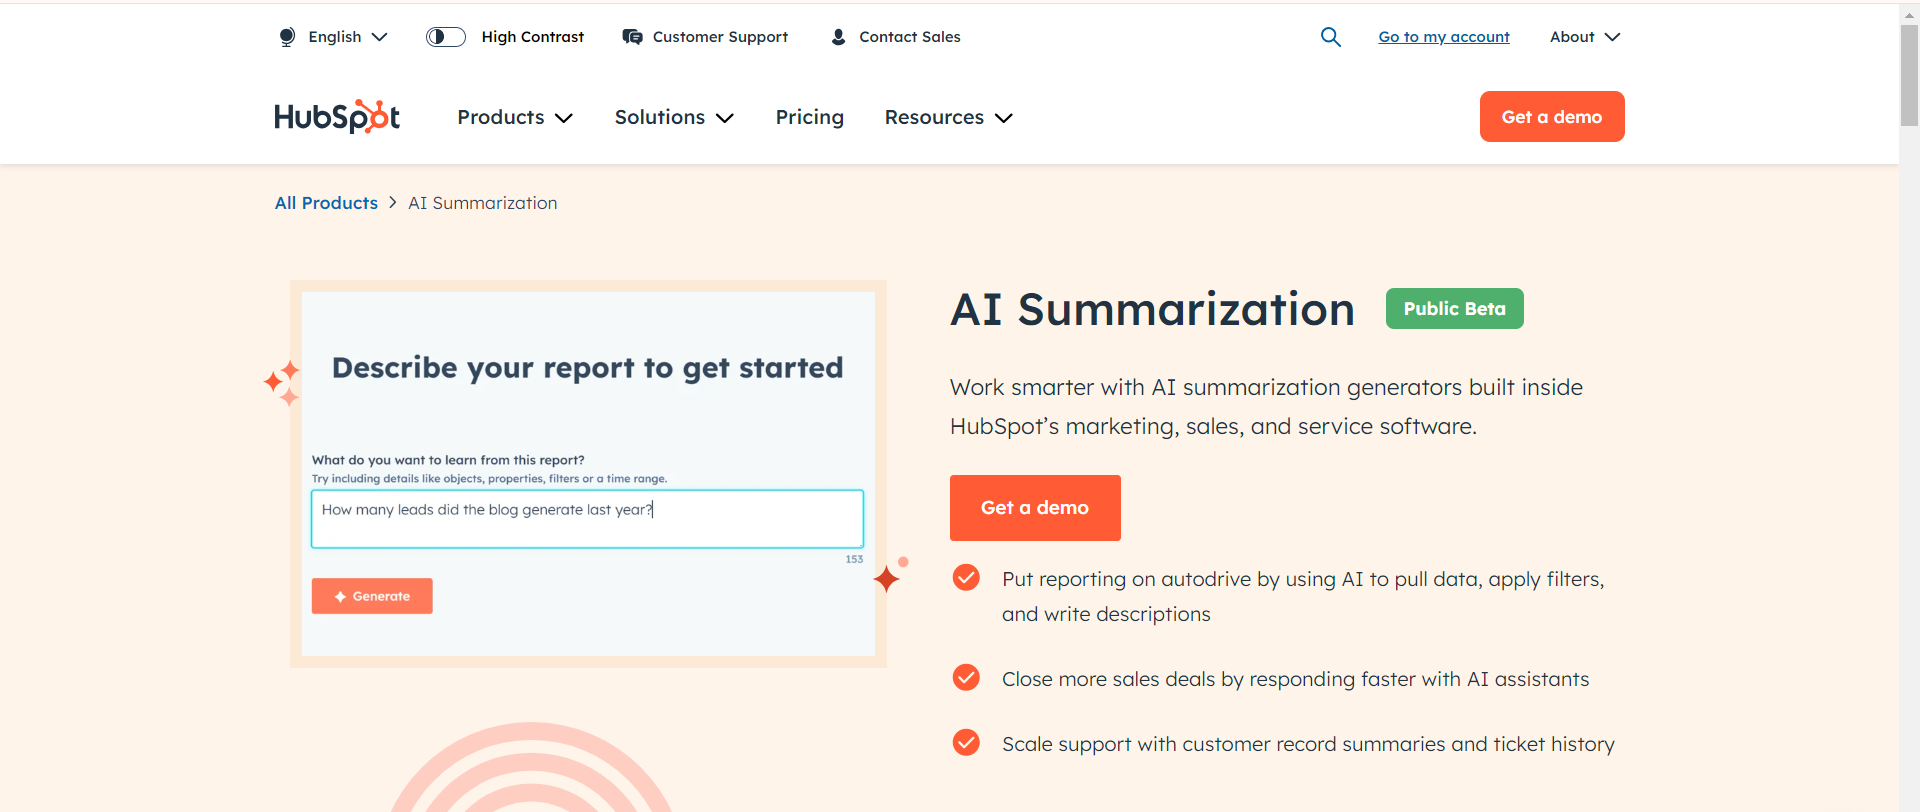Click the 'Describe your report to get started' image
This screenshot has height=812, width=1920.
[588, 474]
